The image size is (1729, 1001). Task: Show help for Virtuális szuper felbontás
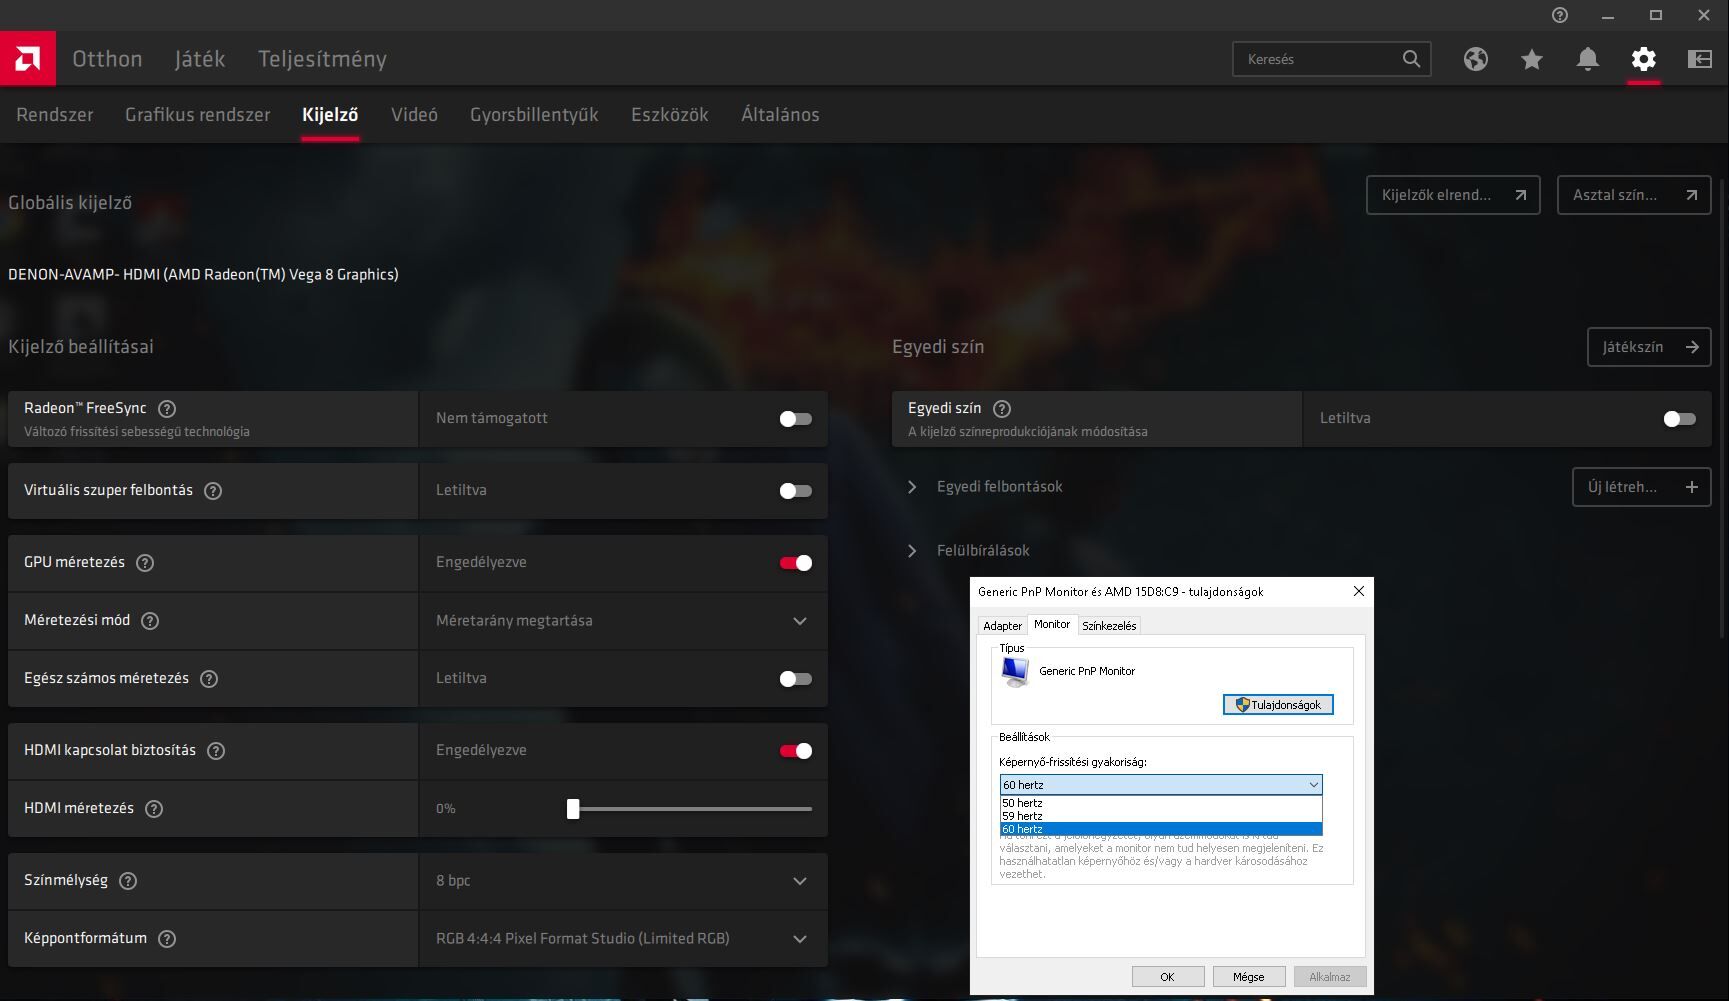(x=213, y=491)
